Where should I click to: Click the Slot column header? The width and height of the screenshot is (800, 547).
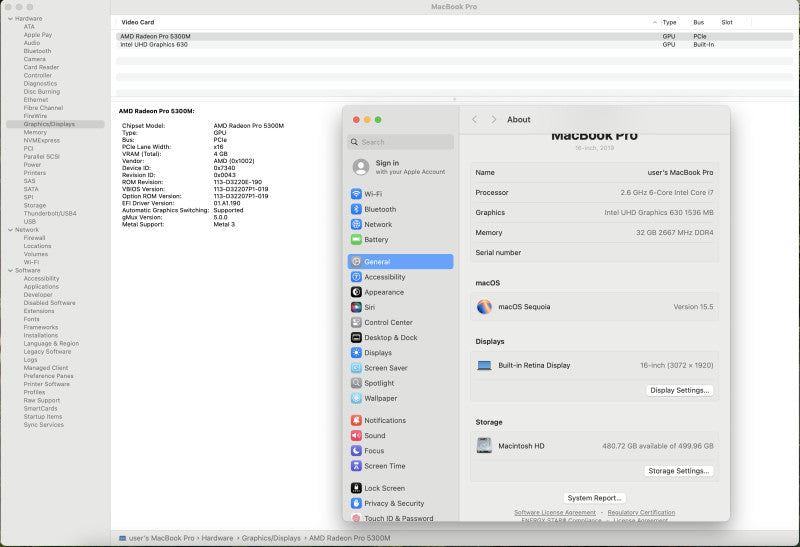(x=727, y=22)
